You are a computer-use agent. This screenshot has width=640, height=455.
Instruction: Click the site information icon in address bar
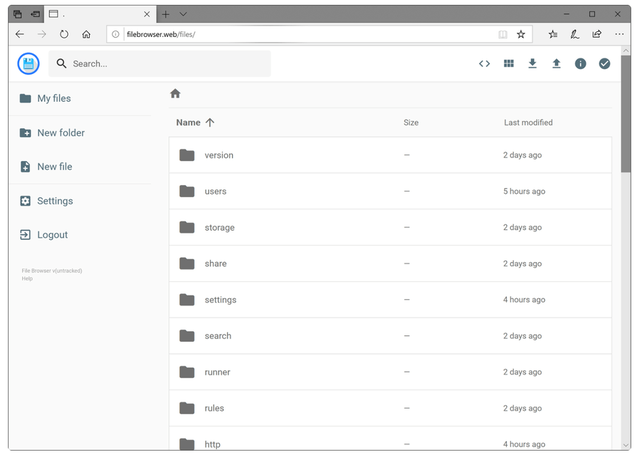pyautogui.click(x=116, y=34)
